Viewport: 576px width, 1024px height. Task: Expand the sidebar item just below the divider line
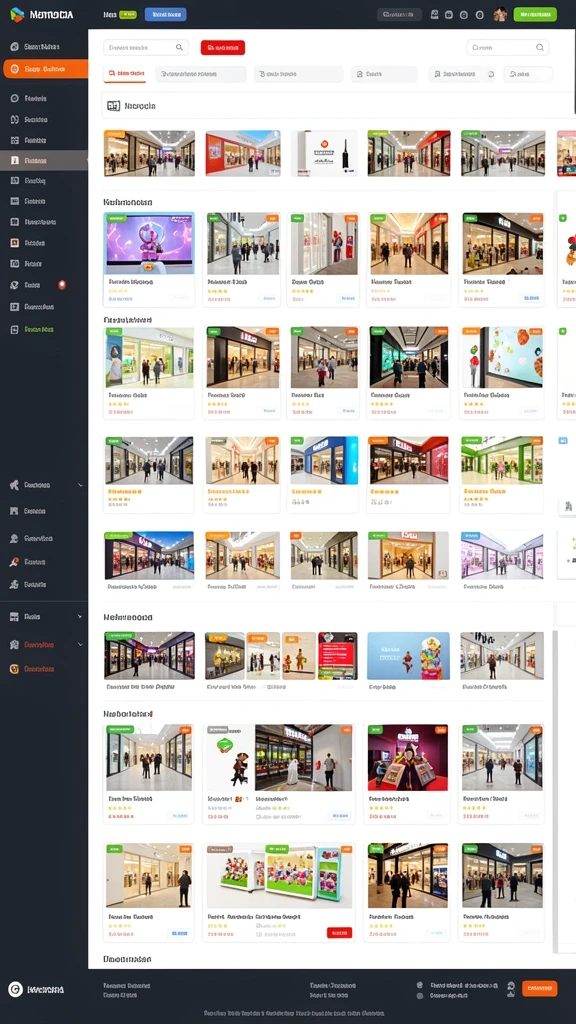coord(44,616)
